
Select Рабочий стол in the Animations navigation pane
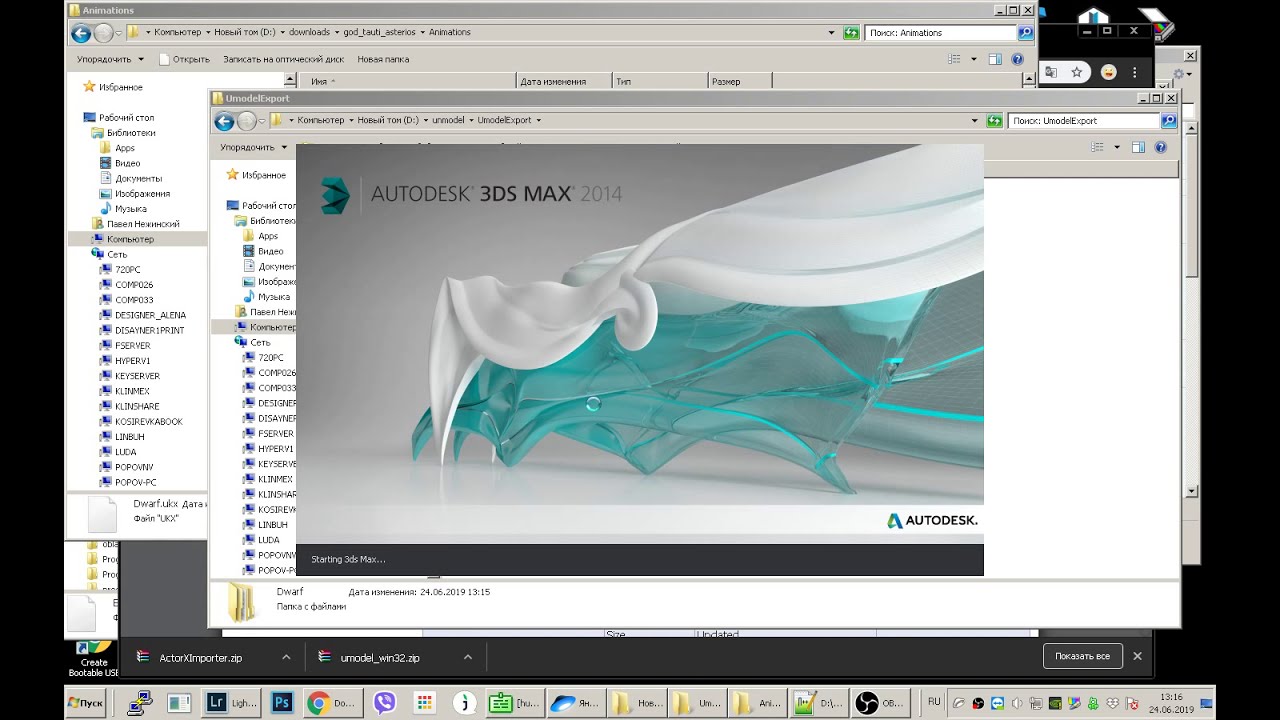point(126,117)
